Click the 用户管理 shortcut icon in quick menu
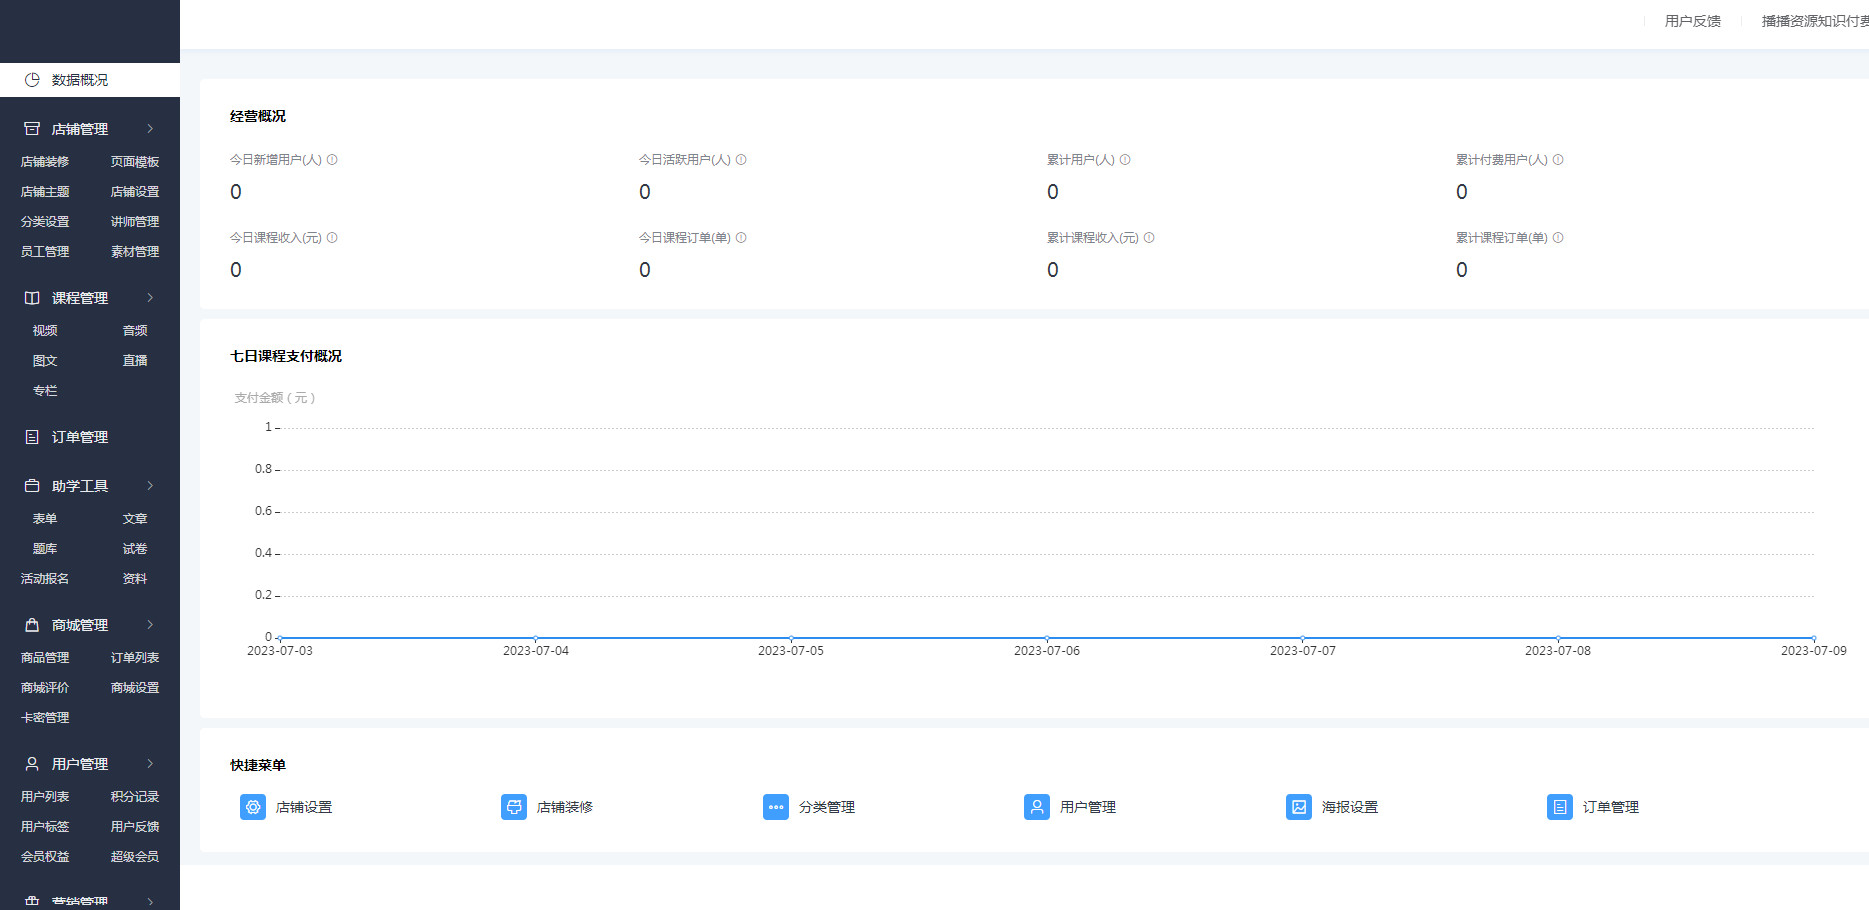The height and width of the screenshot is (910, 1869). [1037, 807]
